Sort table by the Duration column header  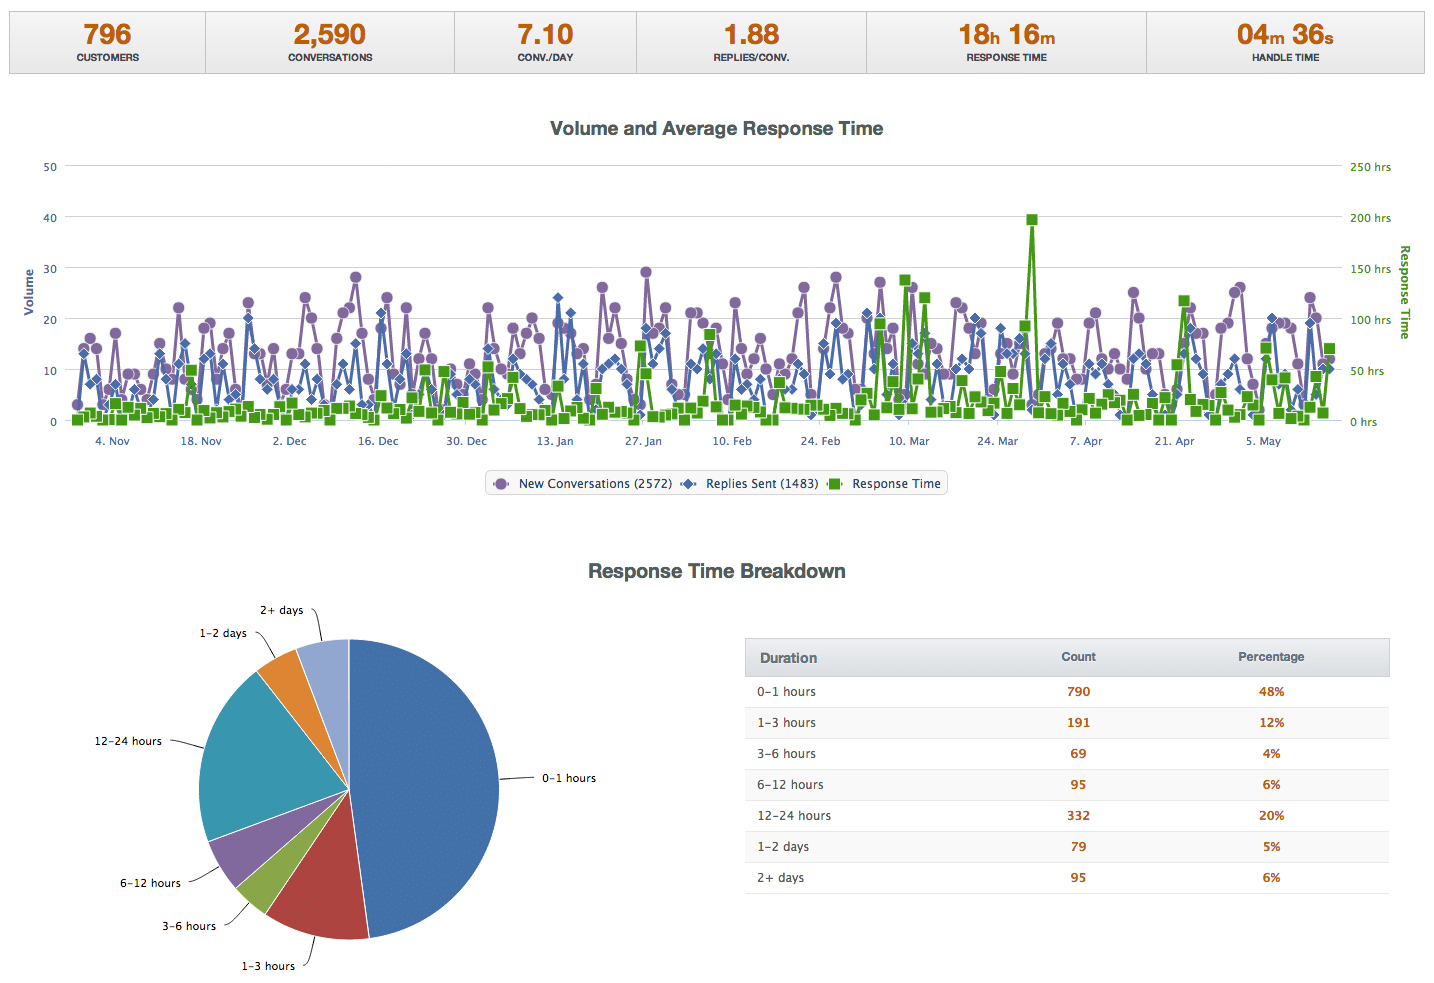pos(788,658)
